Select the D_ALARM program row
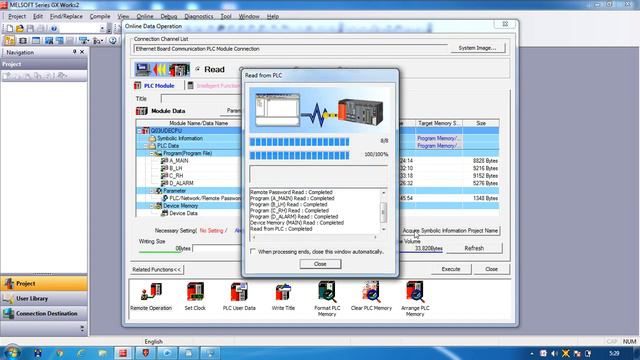Image resolution: width=640 pixels, height=360 pixels. [317, 183]
